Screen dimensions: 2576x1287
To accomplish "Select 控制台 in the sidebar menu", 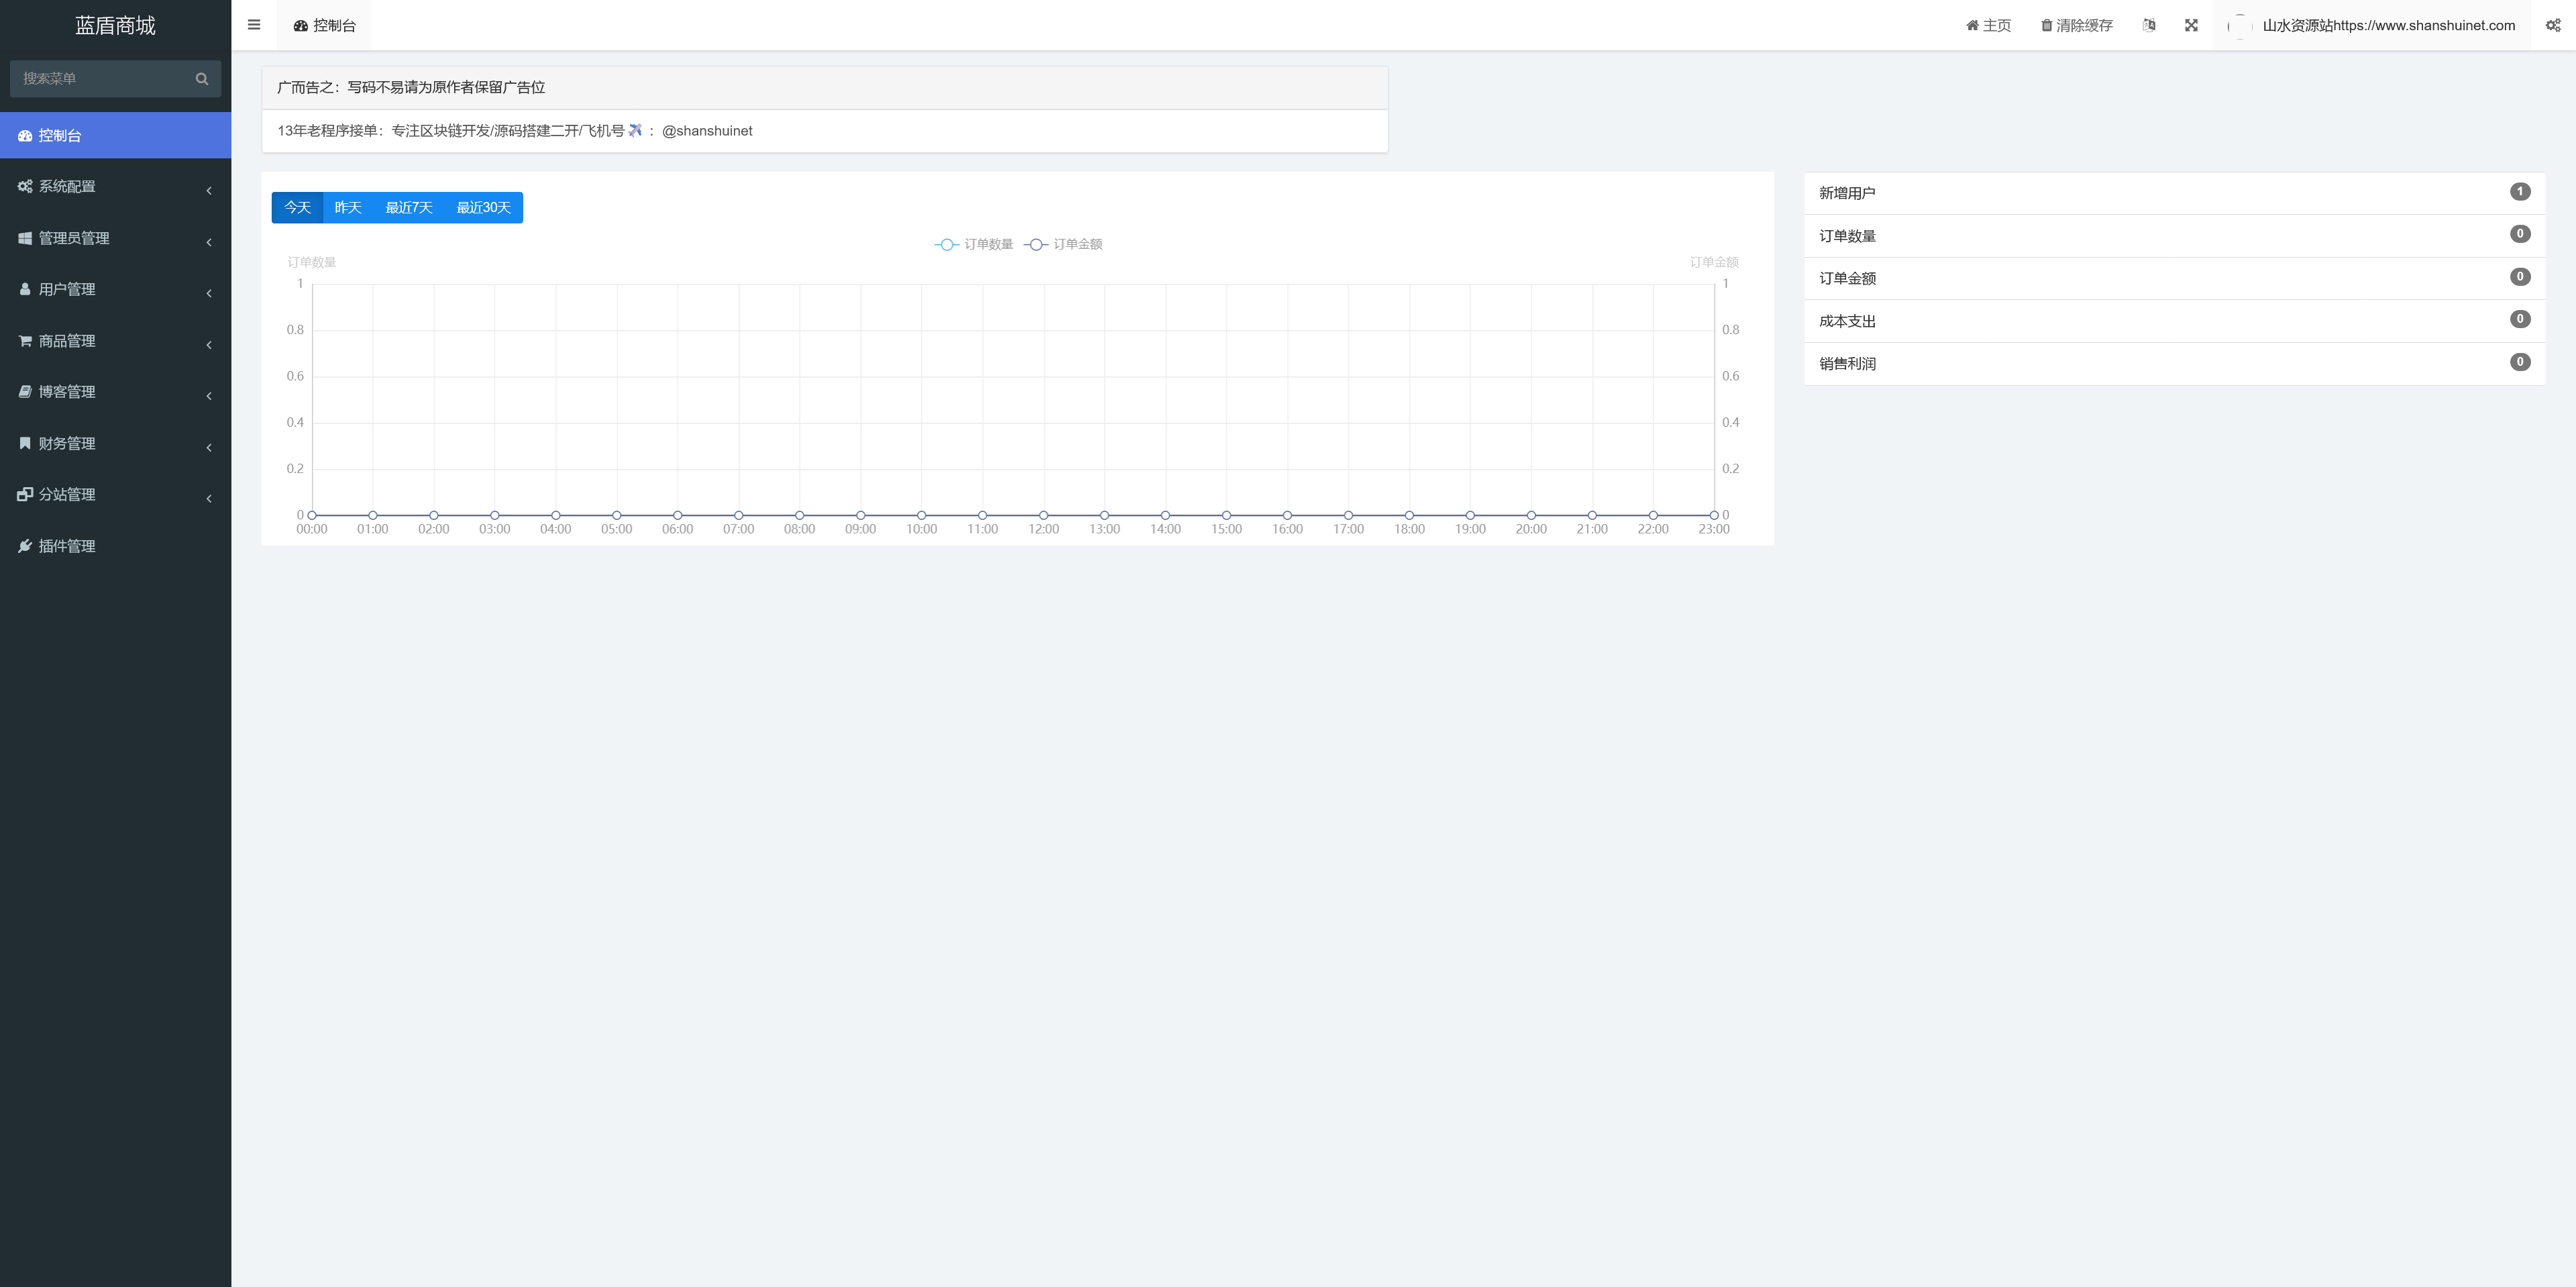I will click(60, 136).
